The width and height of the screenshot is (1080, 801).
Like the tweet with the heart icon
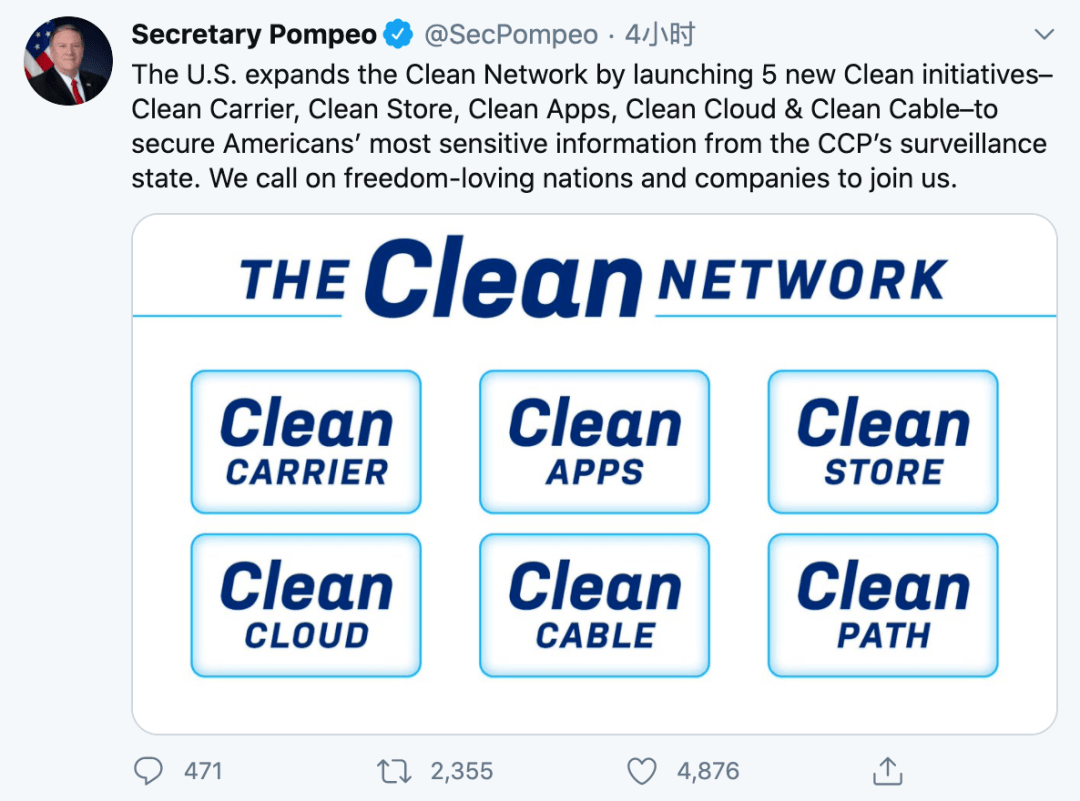coord(641,771)
